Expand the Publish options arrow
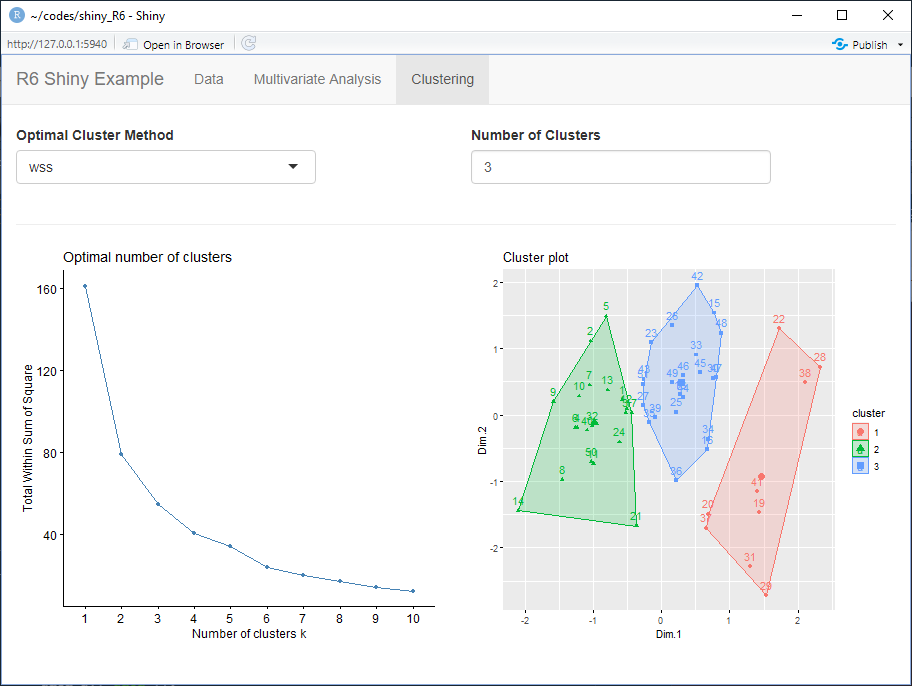This screenshot has height=686, width=912. 900,45
